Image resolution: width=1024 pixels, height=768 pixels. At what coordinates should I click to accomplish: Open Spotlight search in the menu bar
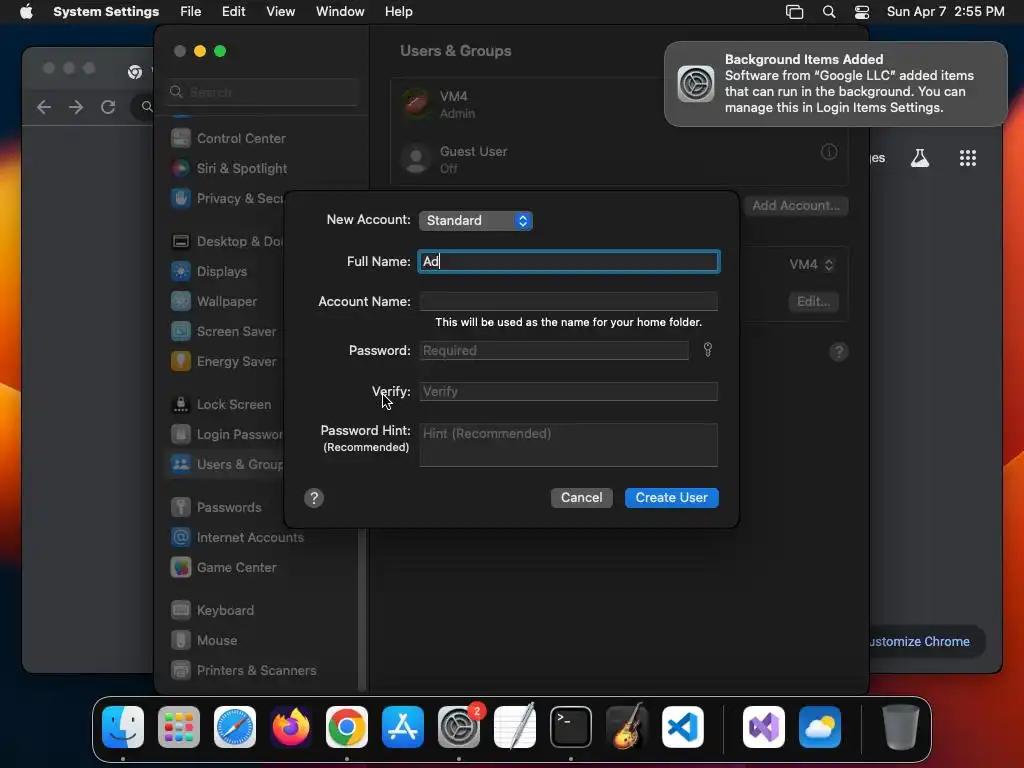coord(829,12)
